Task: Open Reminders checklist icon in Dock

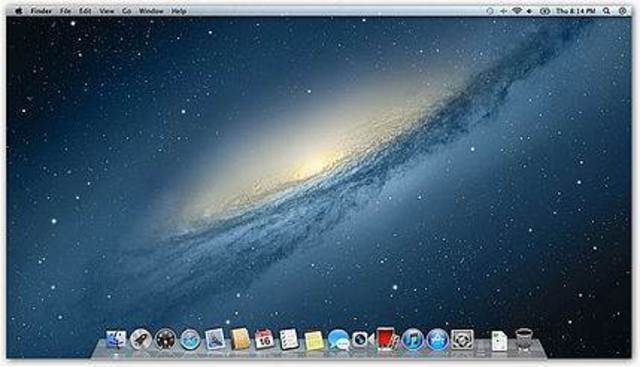Action: (289, 339)
